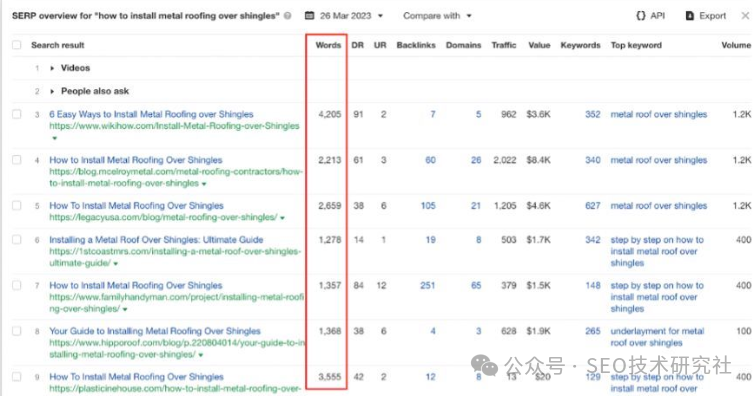Tick the checkbox for the familyhandyman result
Image resolution: width=756 pixels, height=396 pixels.
17,285
